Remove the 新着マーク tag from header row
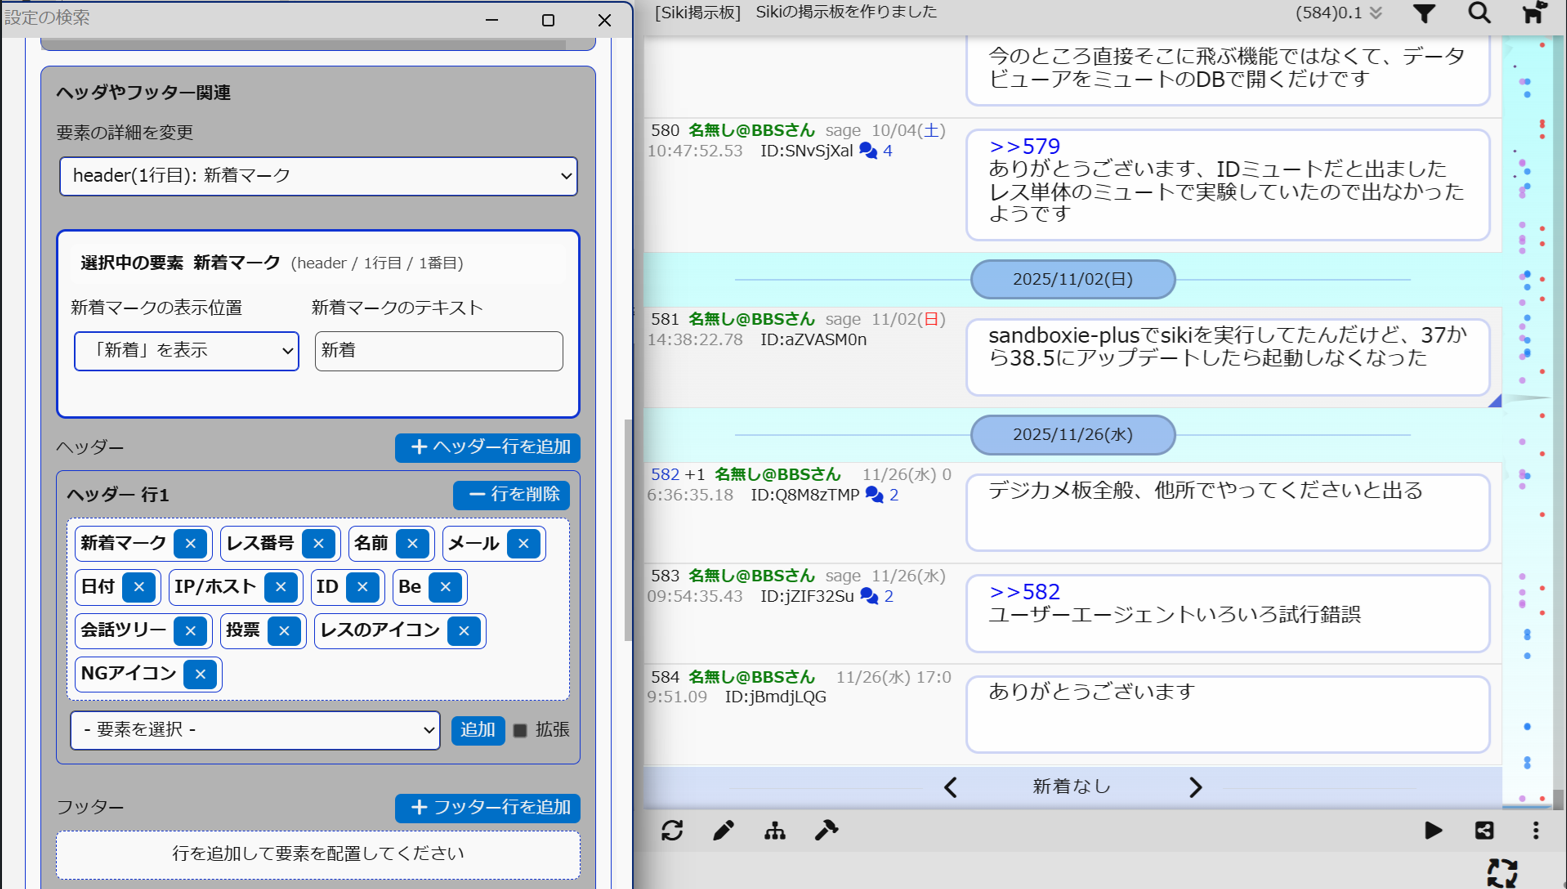Image resolution: width=1567 pixels, height=889 pixels. (x=190, y=544)
